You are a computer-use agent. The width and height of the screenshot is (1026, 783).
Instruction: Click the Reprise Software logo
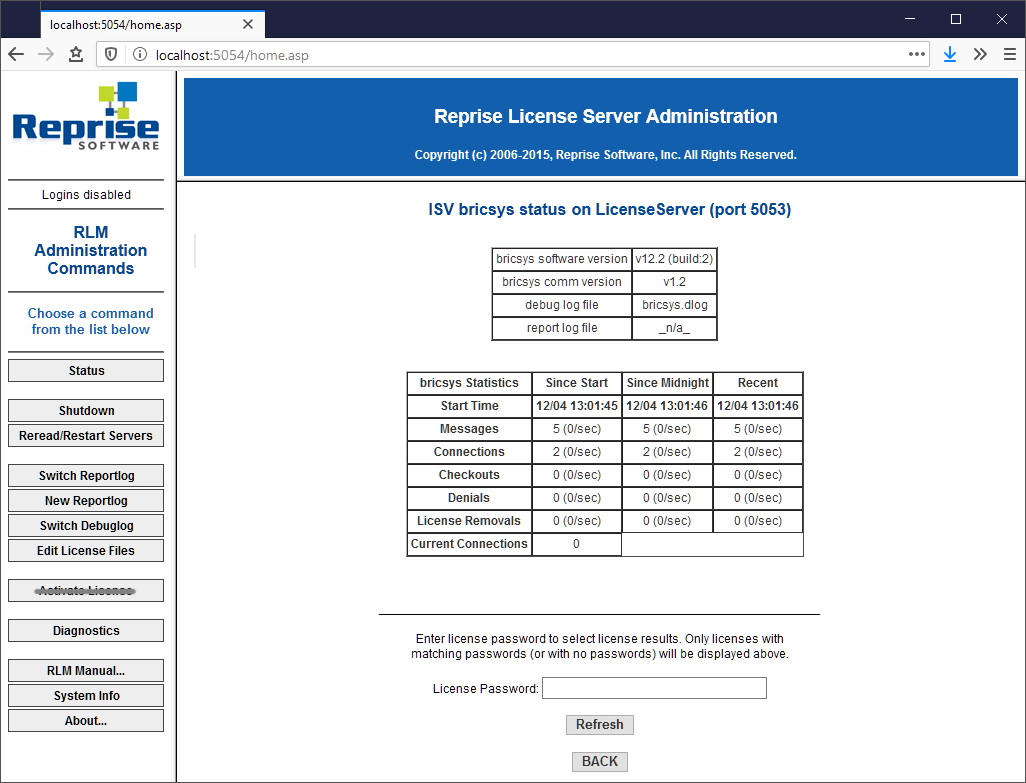(86, 117)
